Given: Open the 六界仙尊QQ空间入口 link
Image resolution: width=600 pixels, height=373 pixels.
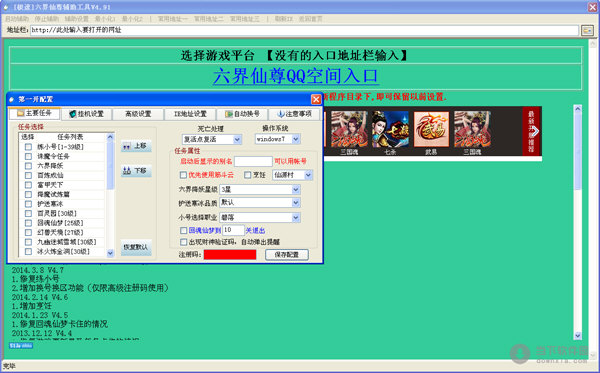Looking at the screenshot, I should 296,76.
